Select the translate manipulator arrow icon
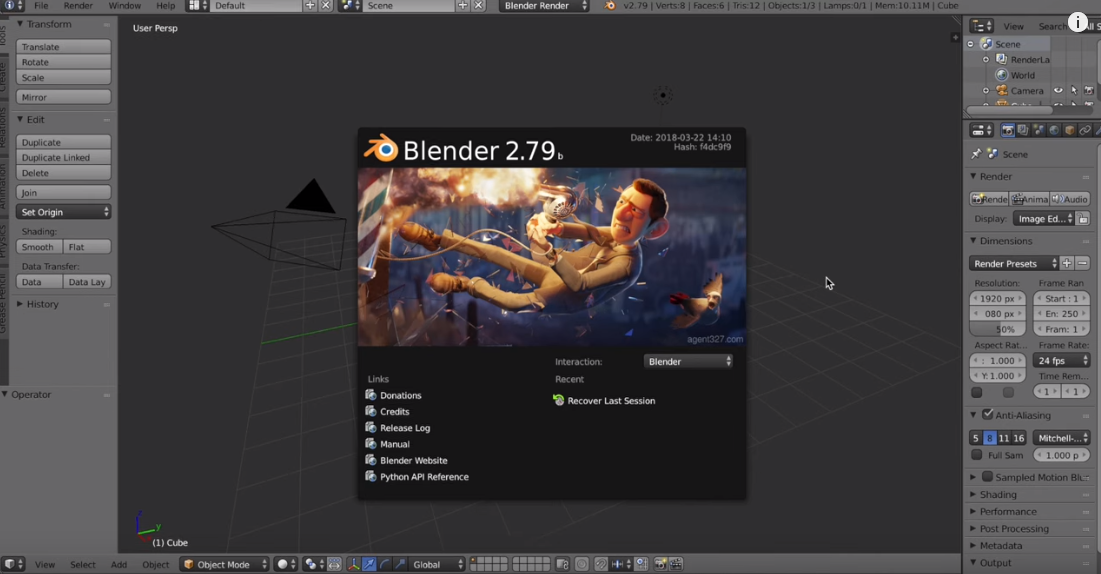Image resolution: width=1101 pixels, height=574 pixels. pos(369,564)
